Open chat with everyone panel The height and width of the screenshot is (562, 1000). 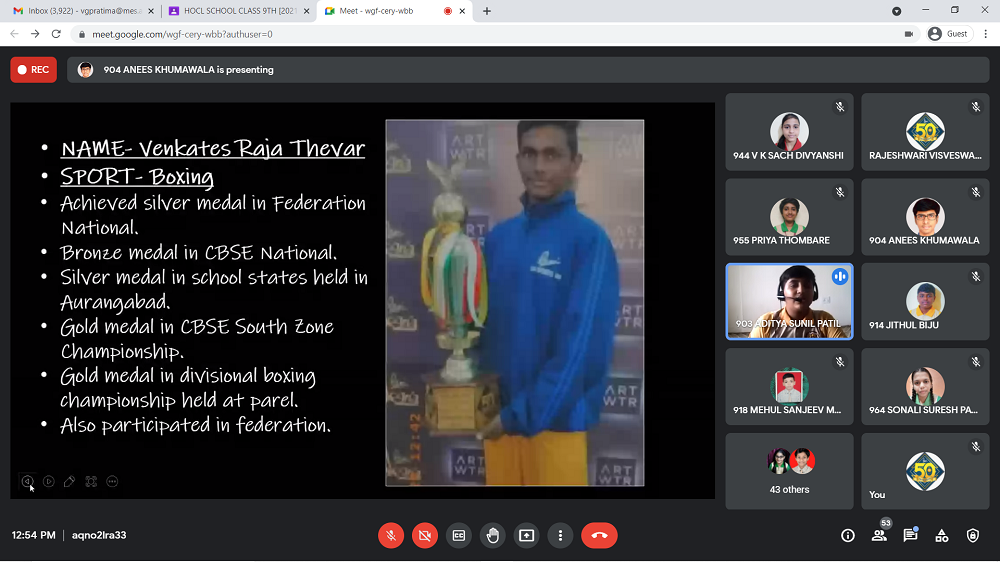pos(910,536)
